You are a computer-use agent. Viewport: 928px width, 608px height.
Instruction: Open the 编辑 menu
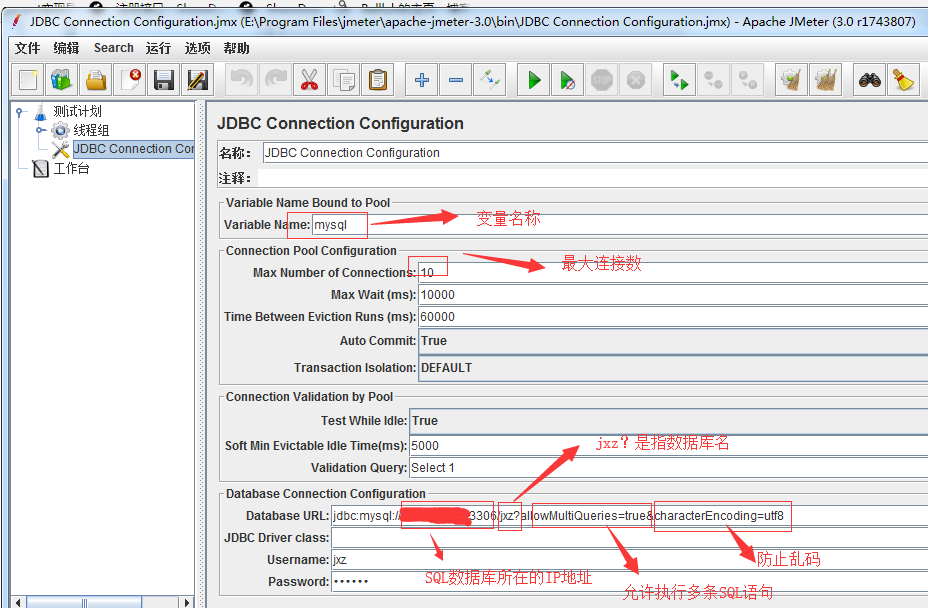(66, 48)
